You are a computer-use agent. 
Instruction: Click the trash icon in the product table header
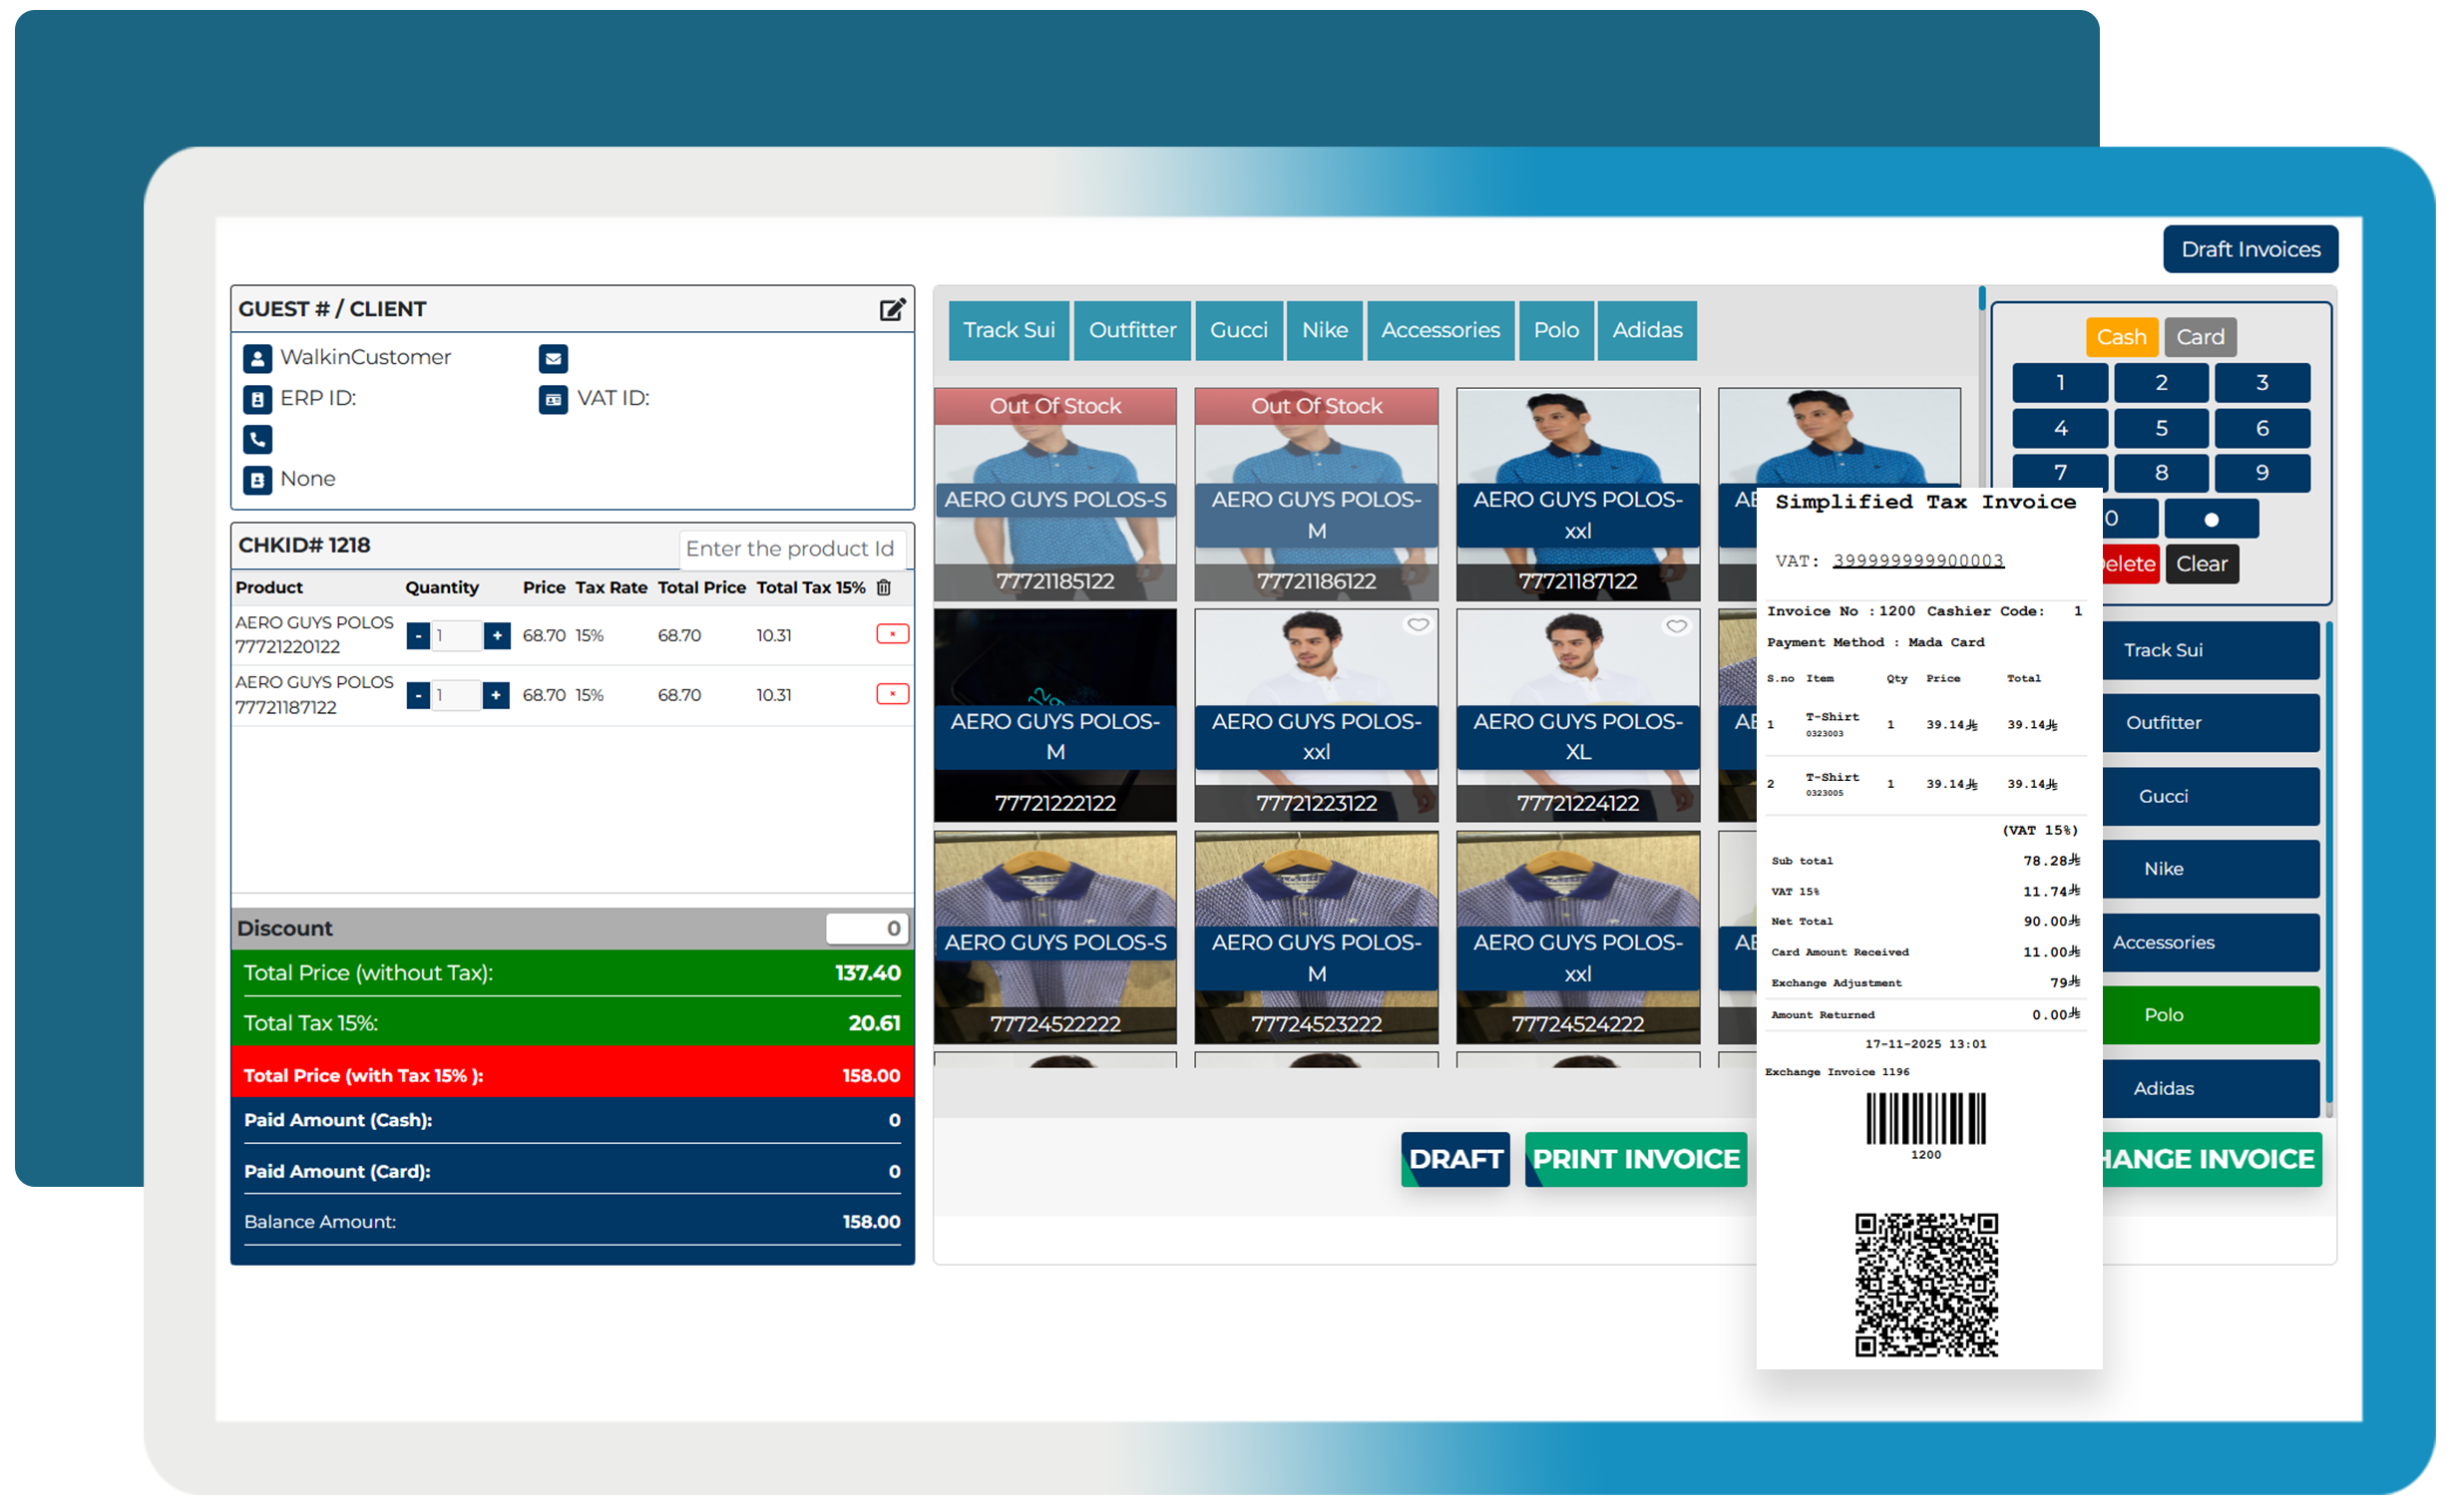click(884, 588)
